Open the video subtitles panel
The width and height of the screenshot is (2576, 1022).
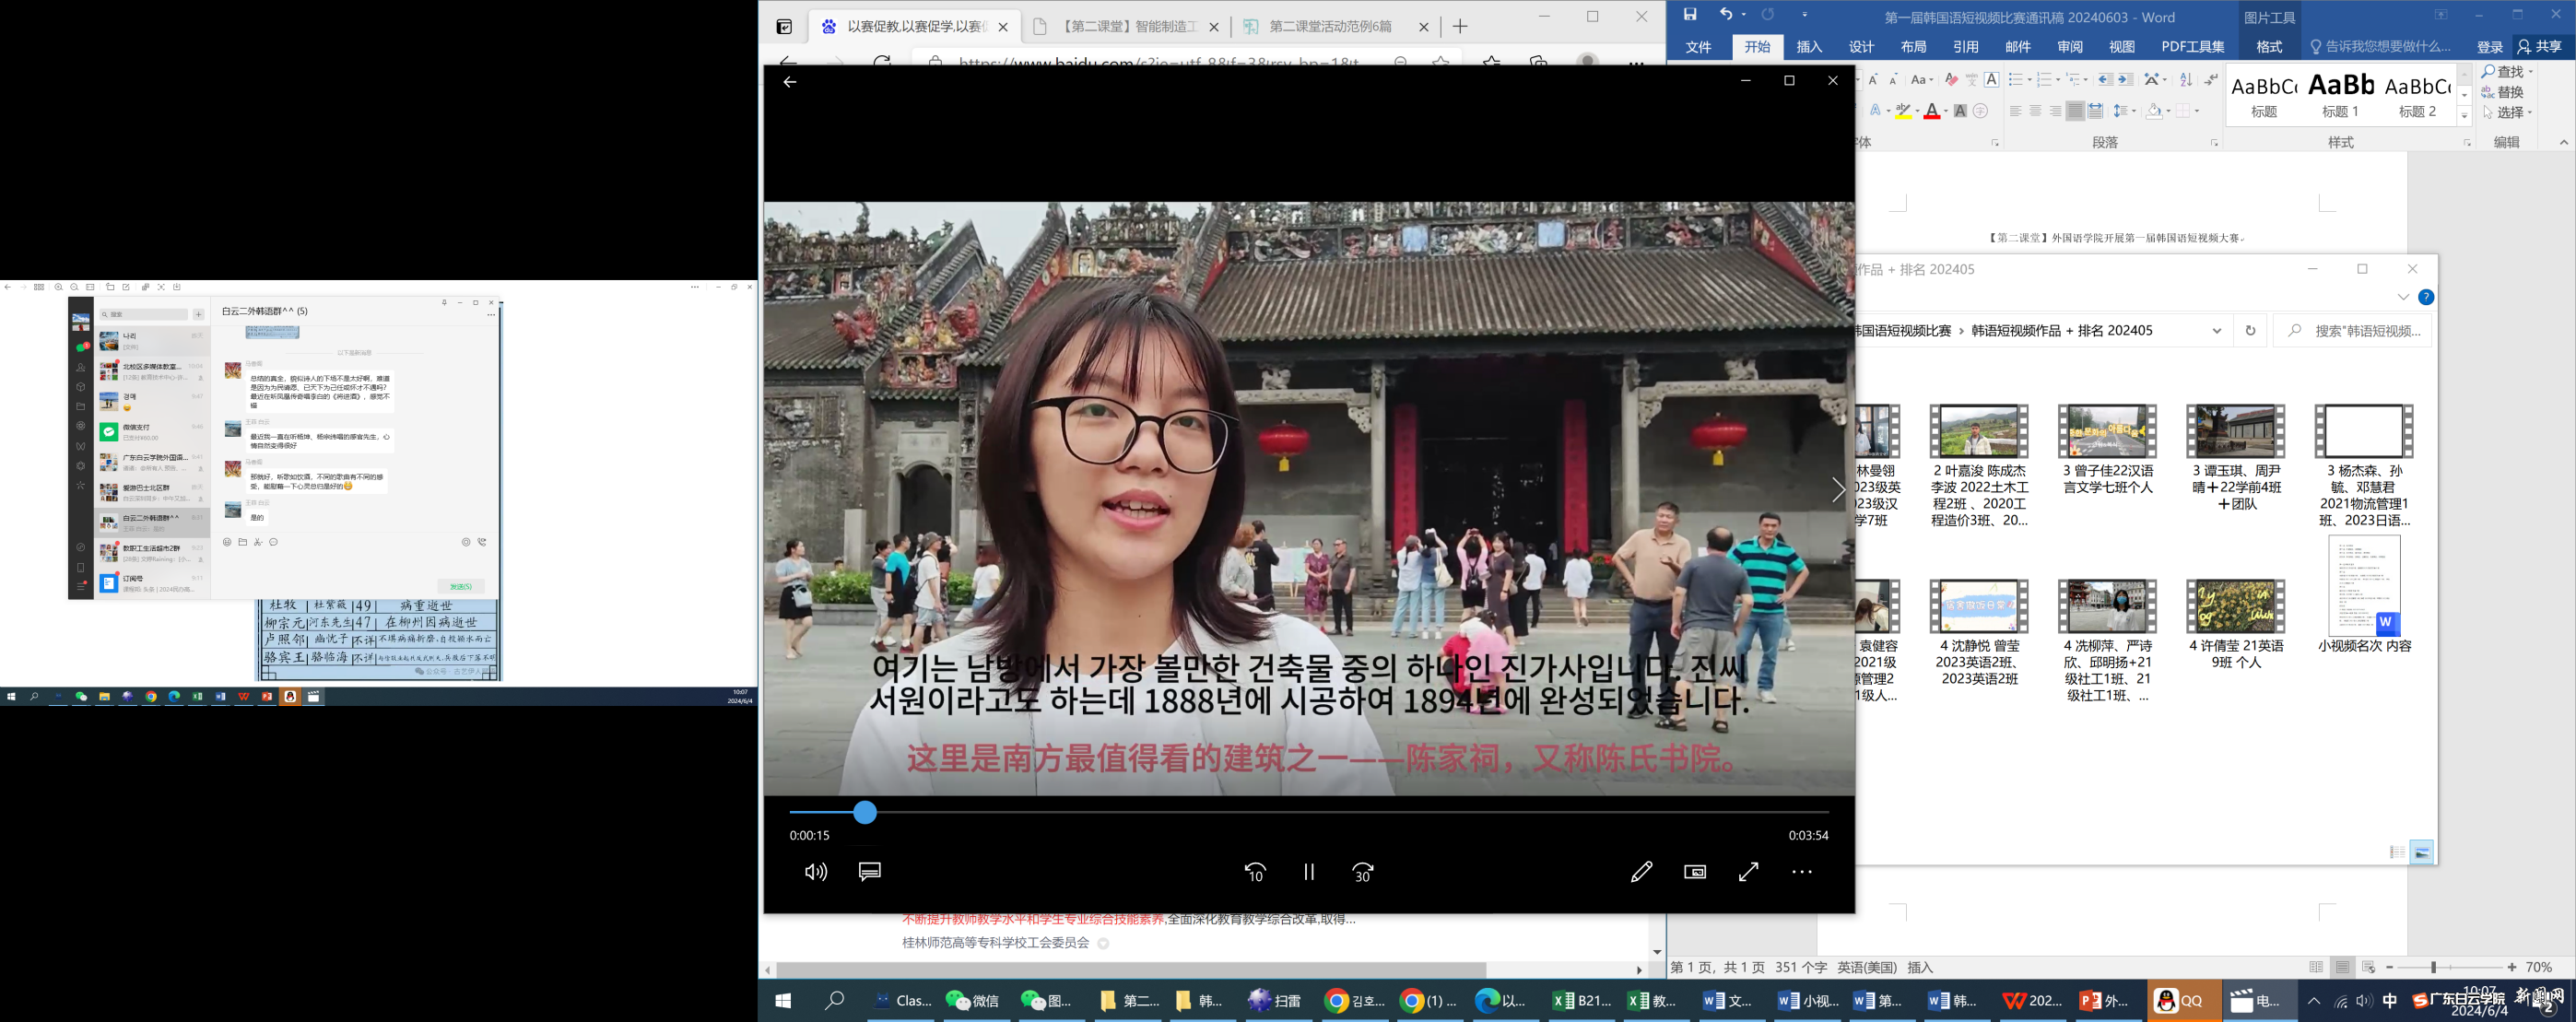click(868, 871)
